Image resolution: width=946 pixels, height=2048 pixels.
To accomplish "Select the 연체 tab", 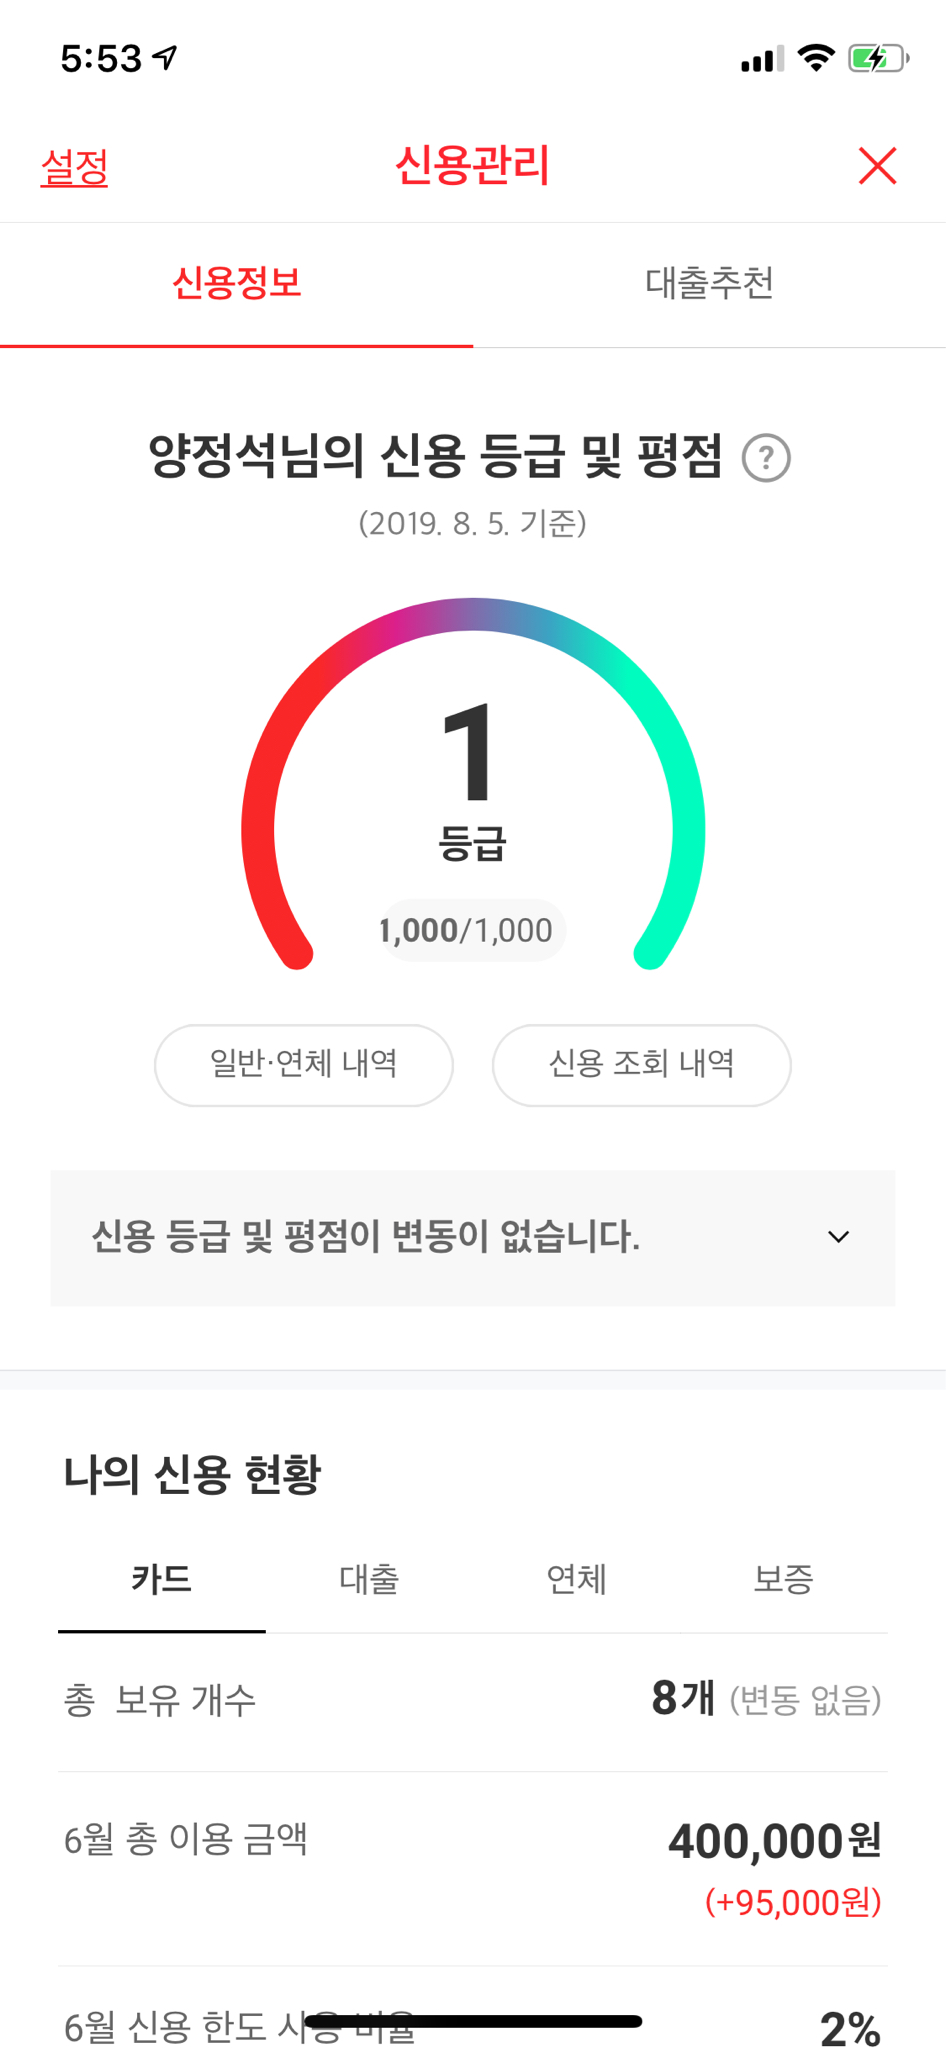I will 576,1580.
